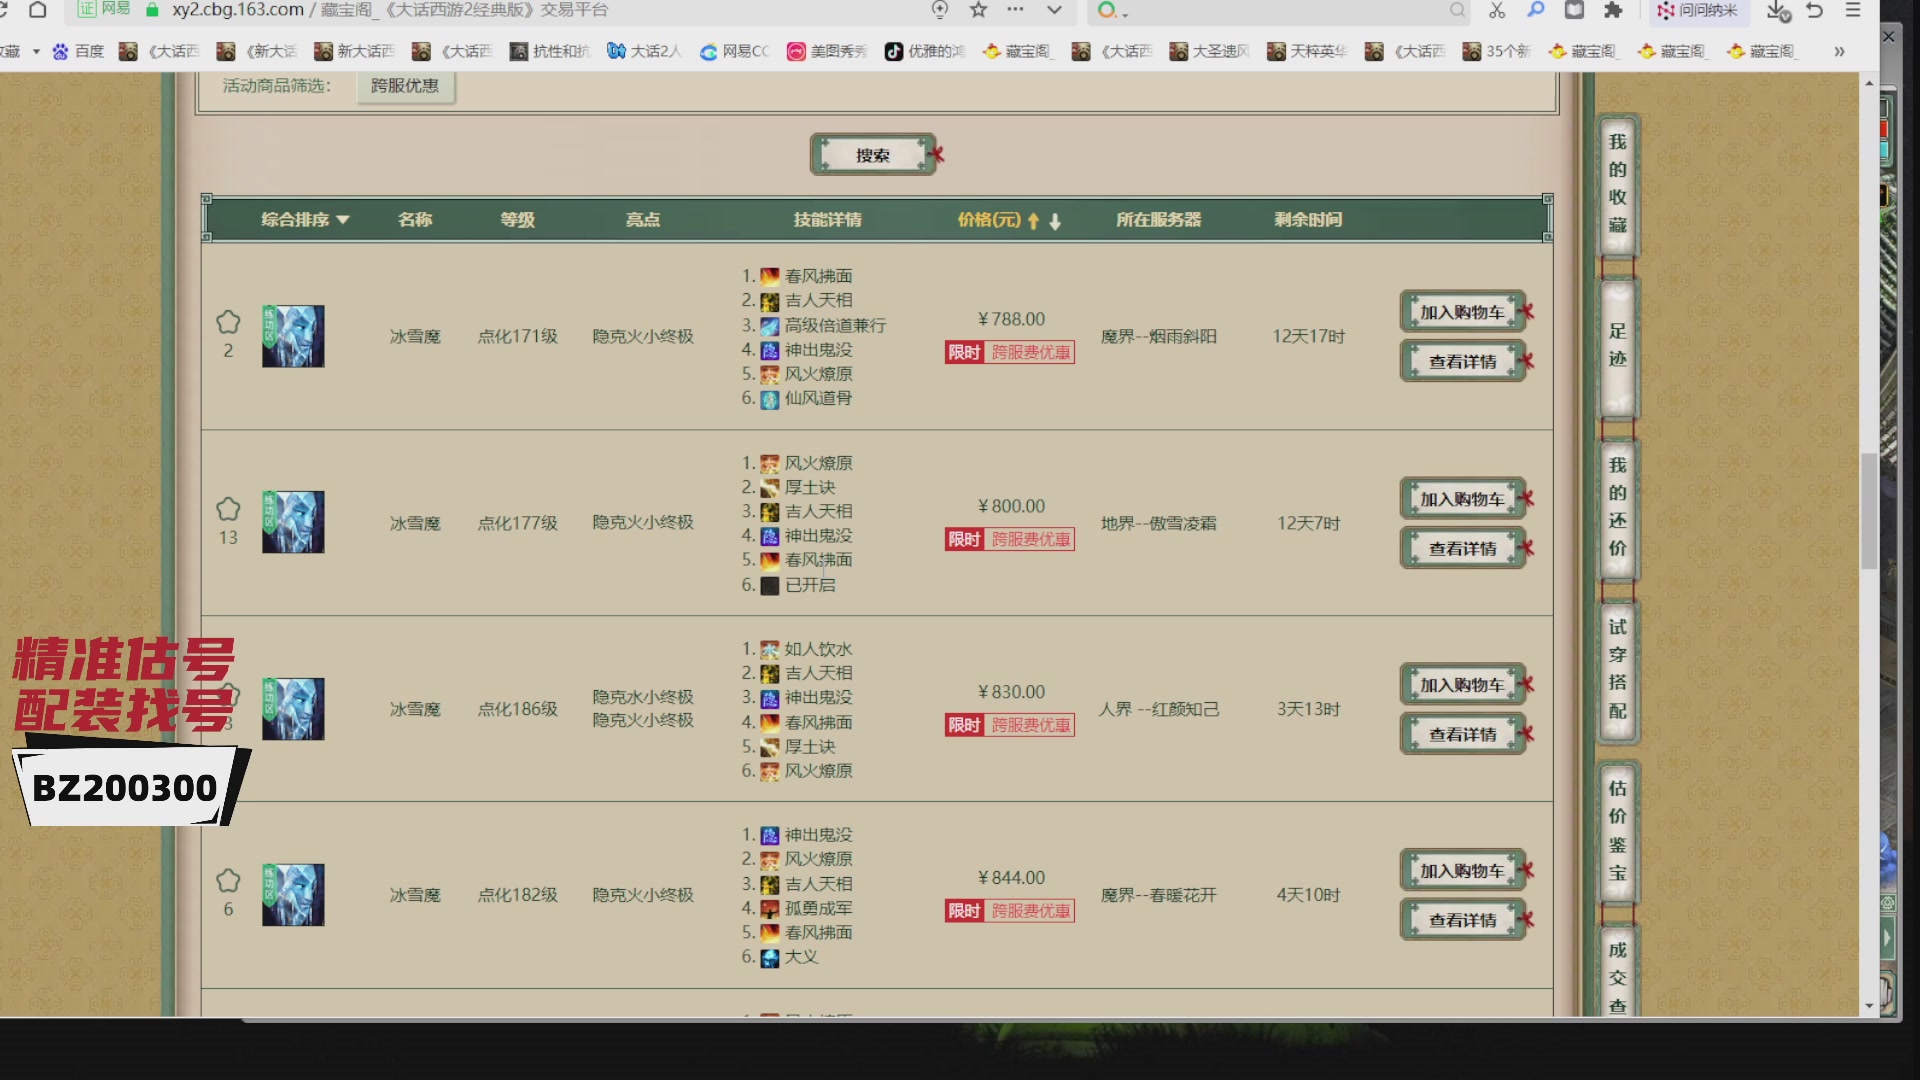Click browser bookmark star icon
The height and width of the screenshot is (1080, 1920).
978,10
